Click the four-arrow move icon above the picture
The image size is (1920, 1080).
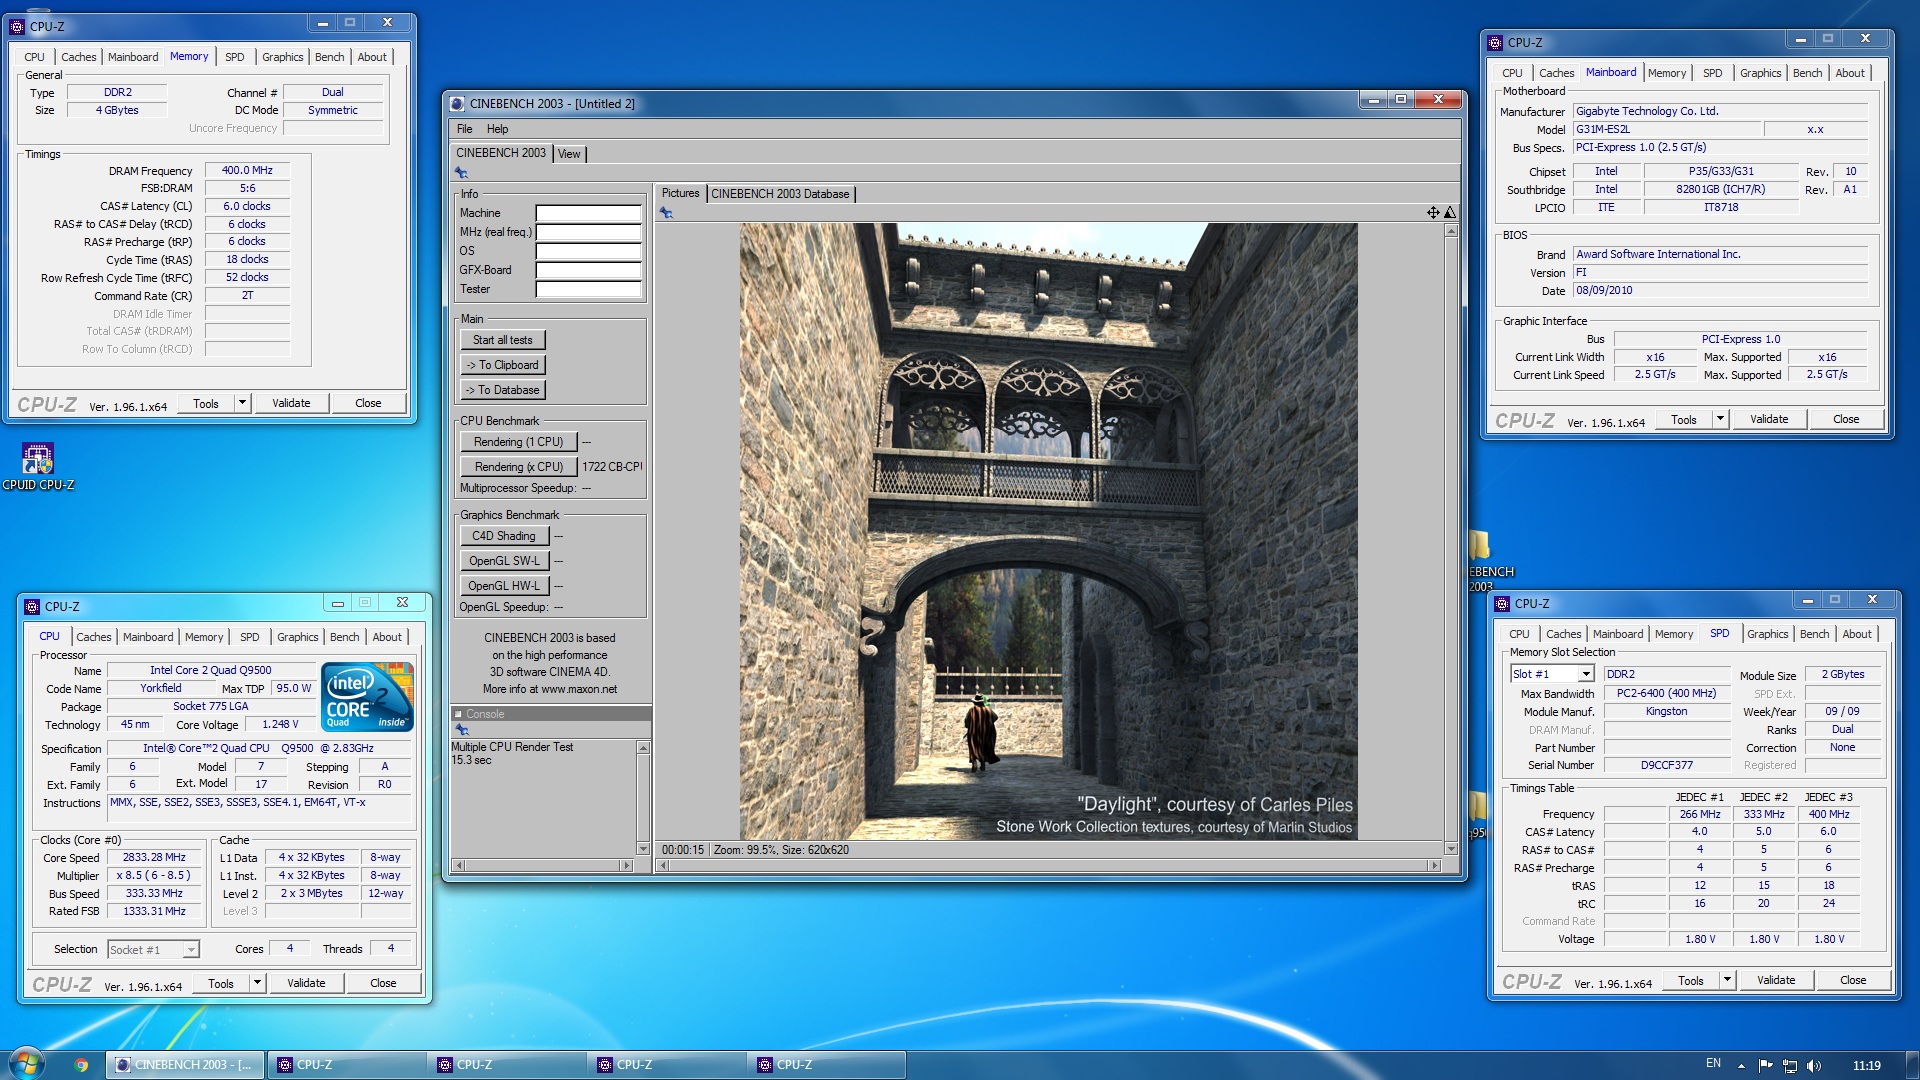(1433, 212)
